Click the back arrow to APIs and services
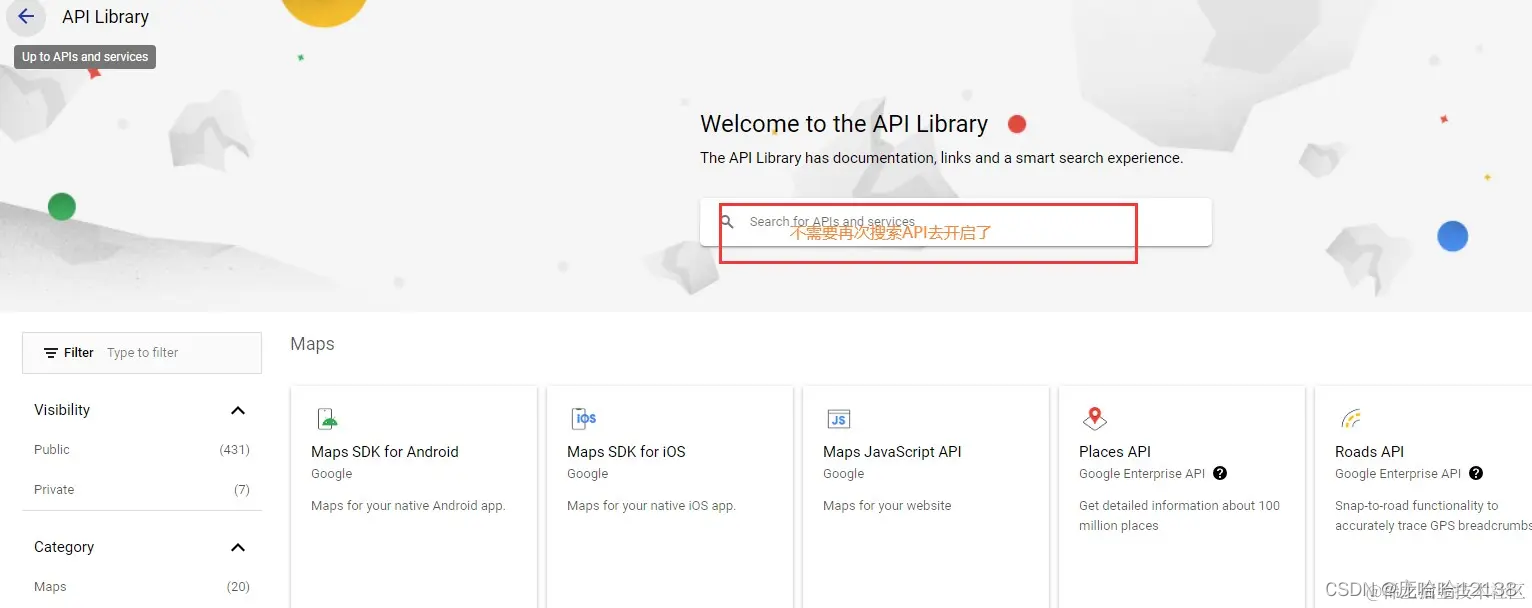Image resolution: width=1532 pixels, height=608 pixels. point(26,17)
